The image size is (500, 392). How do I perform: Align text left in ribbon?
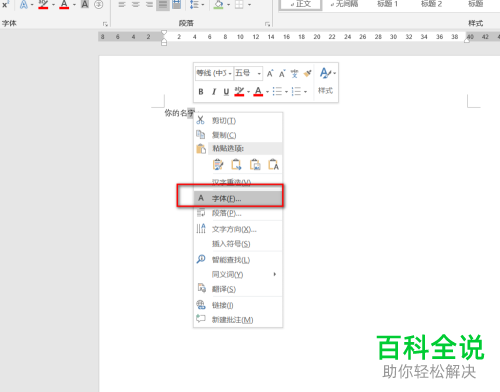(122, 5)
